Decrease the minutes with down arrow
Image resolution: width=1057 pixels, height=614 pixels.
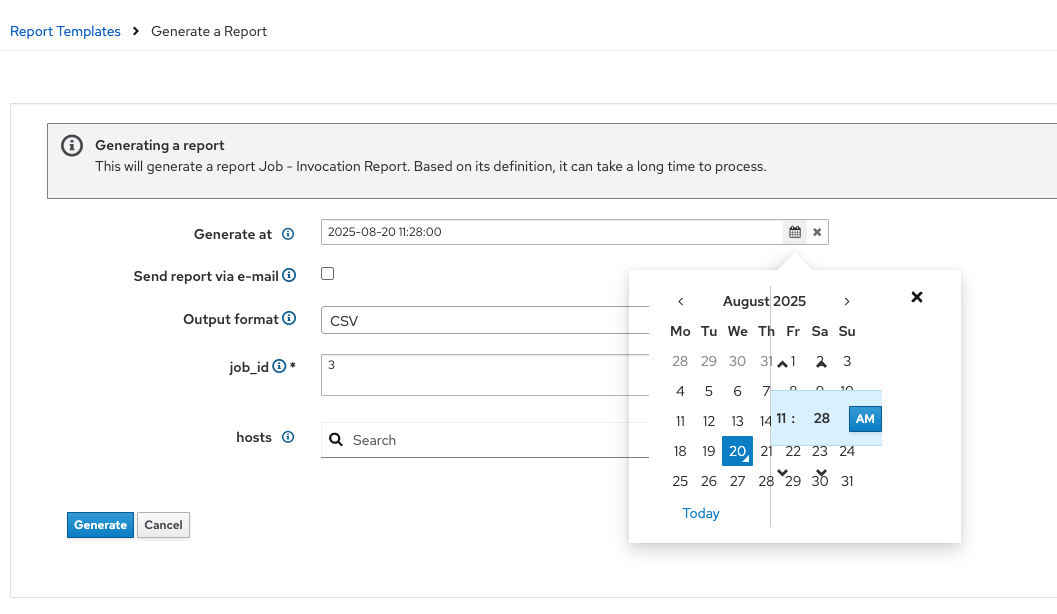pyautogui.click(x=821, y=472)
